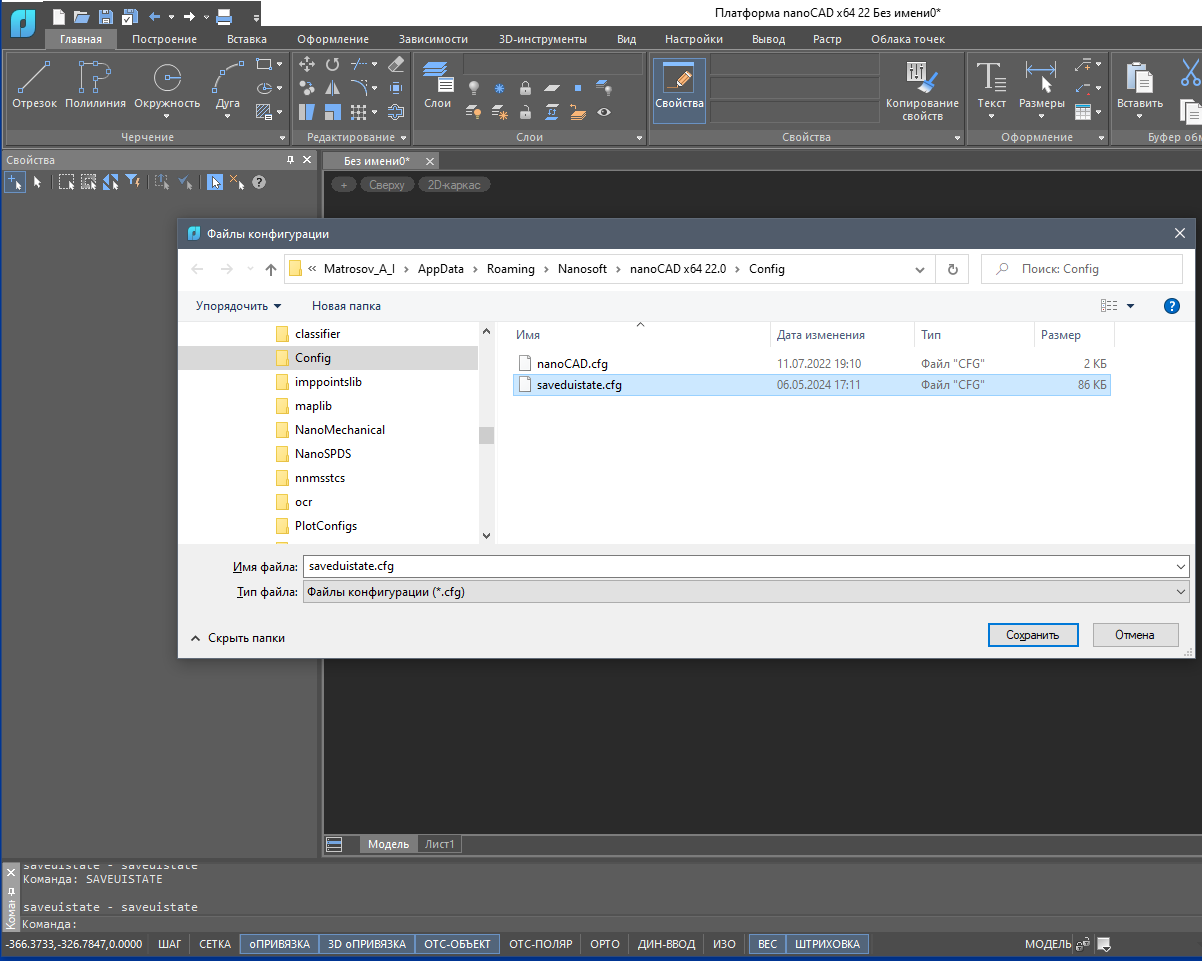Viewport: 1202px width, 961px height.
Task: Click the Save floppy disk icon
Action: [x=105, y=16]
